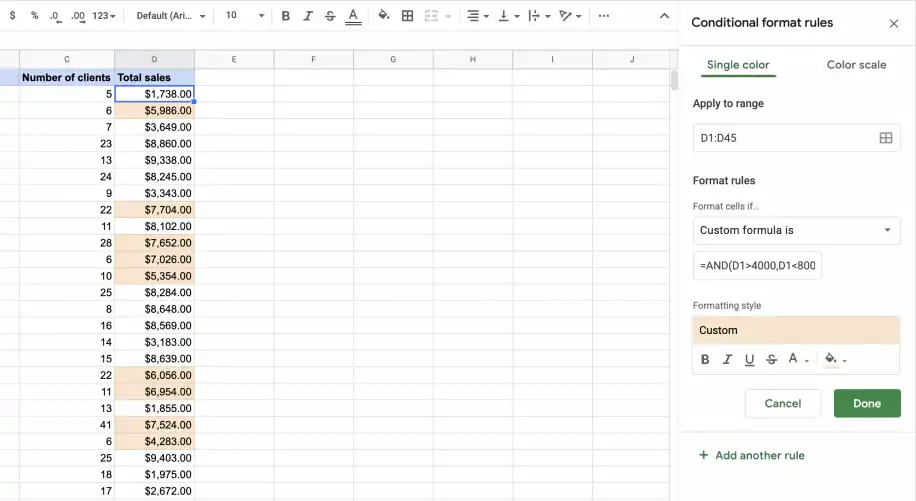Format as percent in toolbar

(34, 16)
